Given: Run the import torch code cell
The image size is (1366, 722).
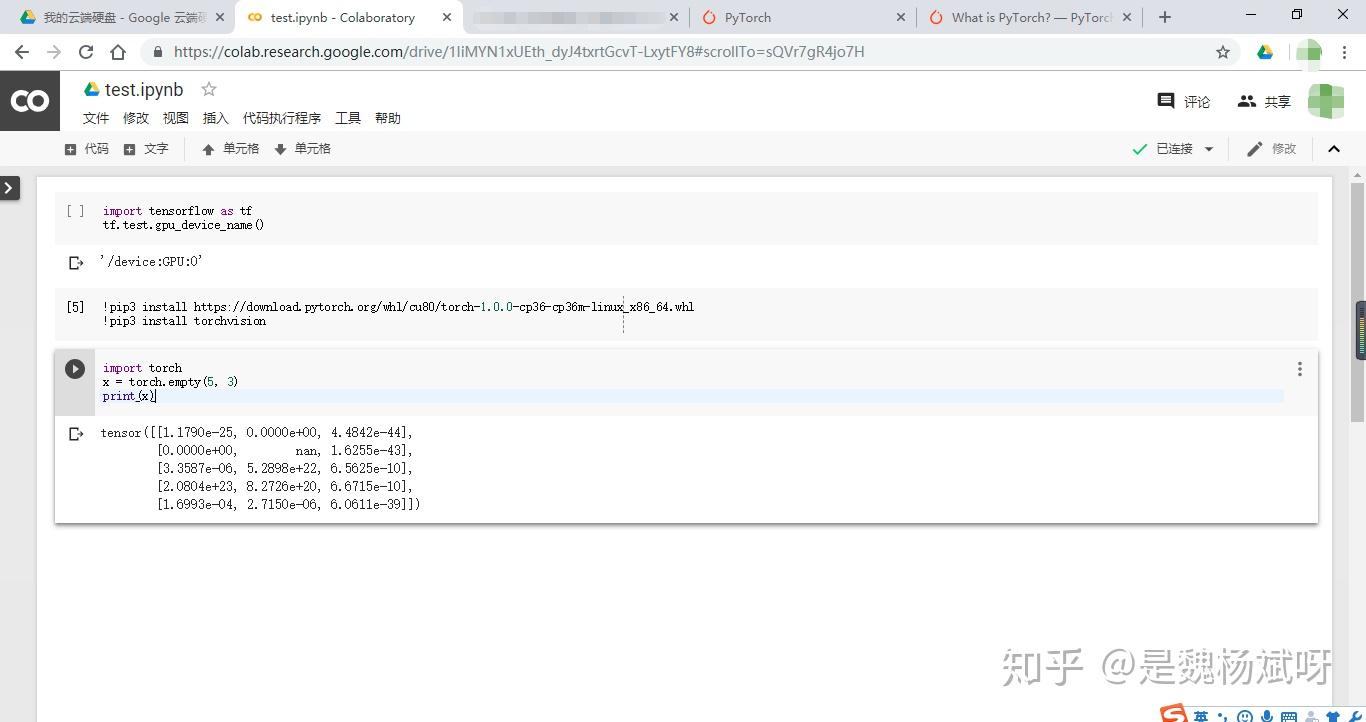Looking at the screenshot, I should [x=75, y=368].
